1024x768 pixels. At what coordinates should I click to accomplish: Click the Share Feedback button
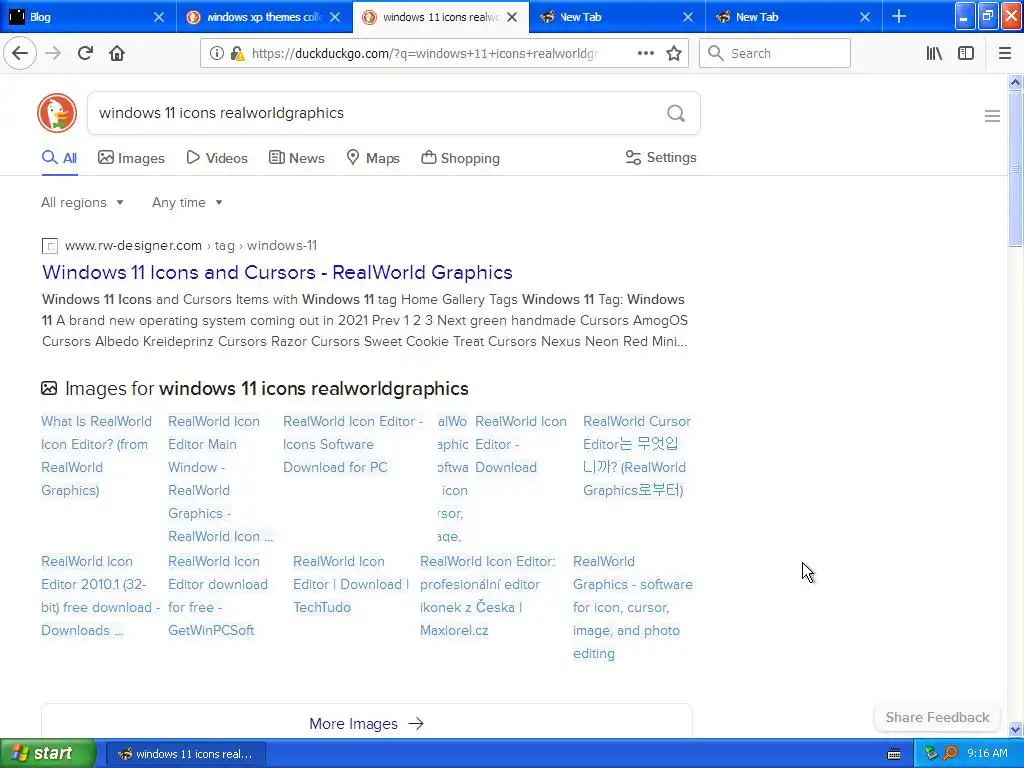(x=937, y=717)
